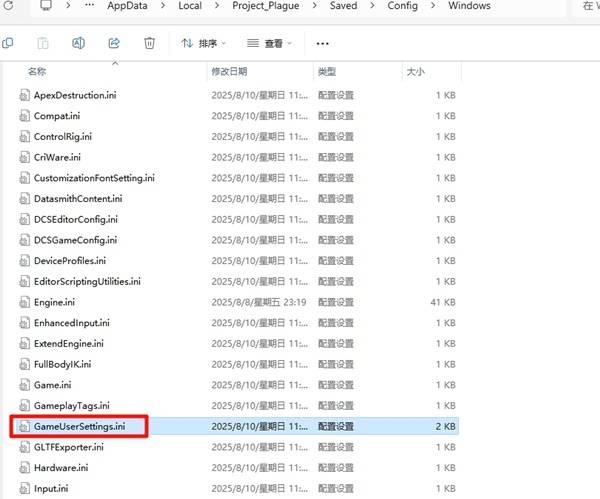The width and height of the screenshot is (600, 499).
Task: Open the Sort (排序) dropdown
Action: [204, 43]
